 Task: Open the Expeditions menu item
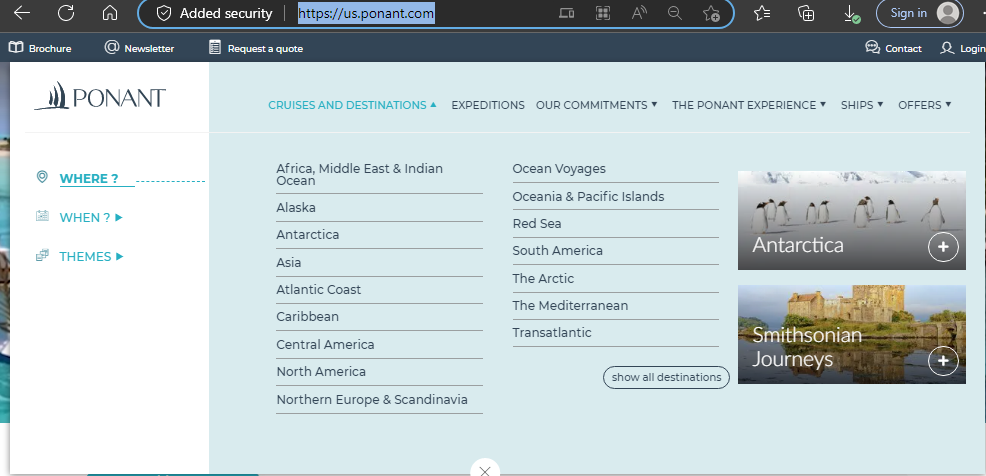[488, 105]
